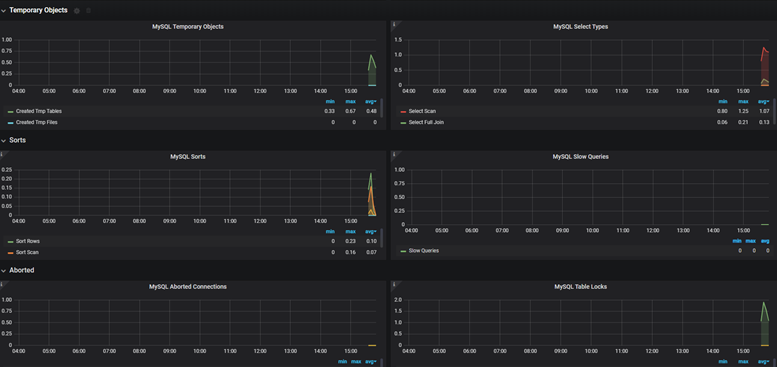
Task: Toggle Select Scan series in legend
Action: 422,111
